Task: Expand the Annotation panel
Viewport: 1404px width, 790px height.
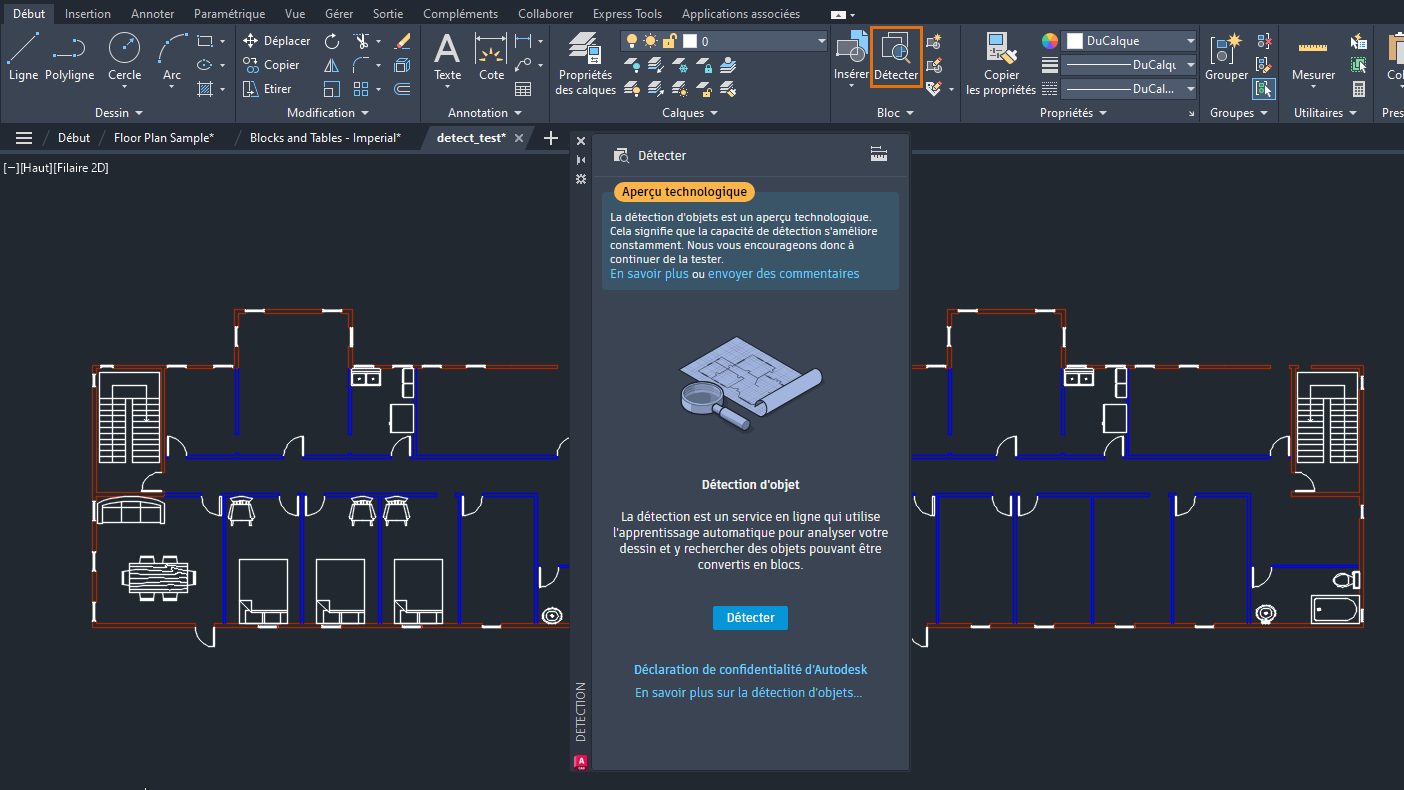Action: click(x=484, y=113)
